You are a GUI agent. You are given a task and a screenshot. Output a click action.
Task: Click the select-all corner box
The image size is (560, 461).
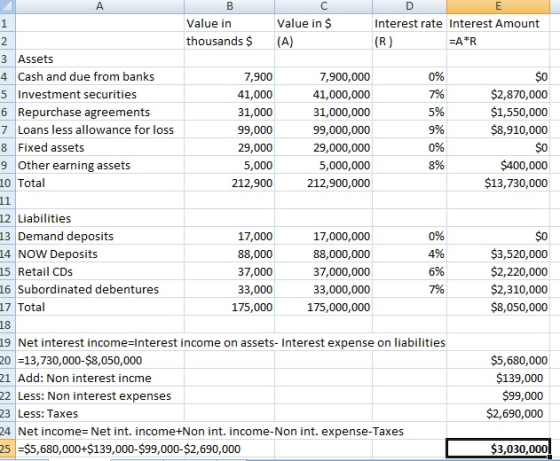pyautogui.click(x=8, y=6)
